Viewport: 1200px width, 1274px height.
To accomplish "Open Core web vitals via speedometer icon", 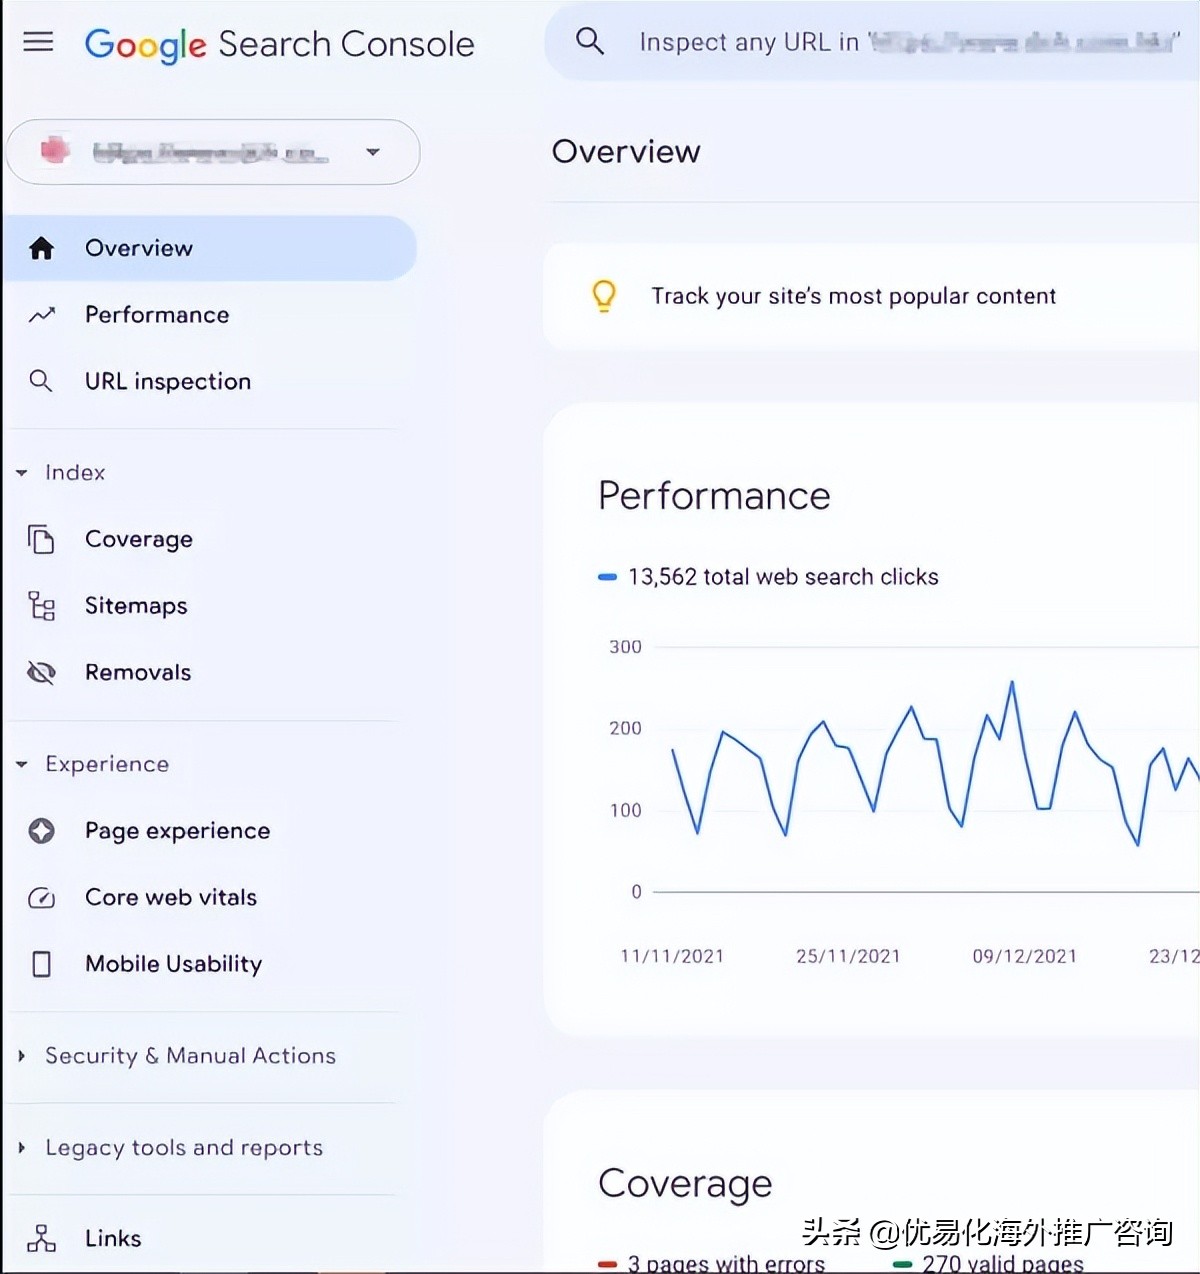I will click(x=41, y=897).
